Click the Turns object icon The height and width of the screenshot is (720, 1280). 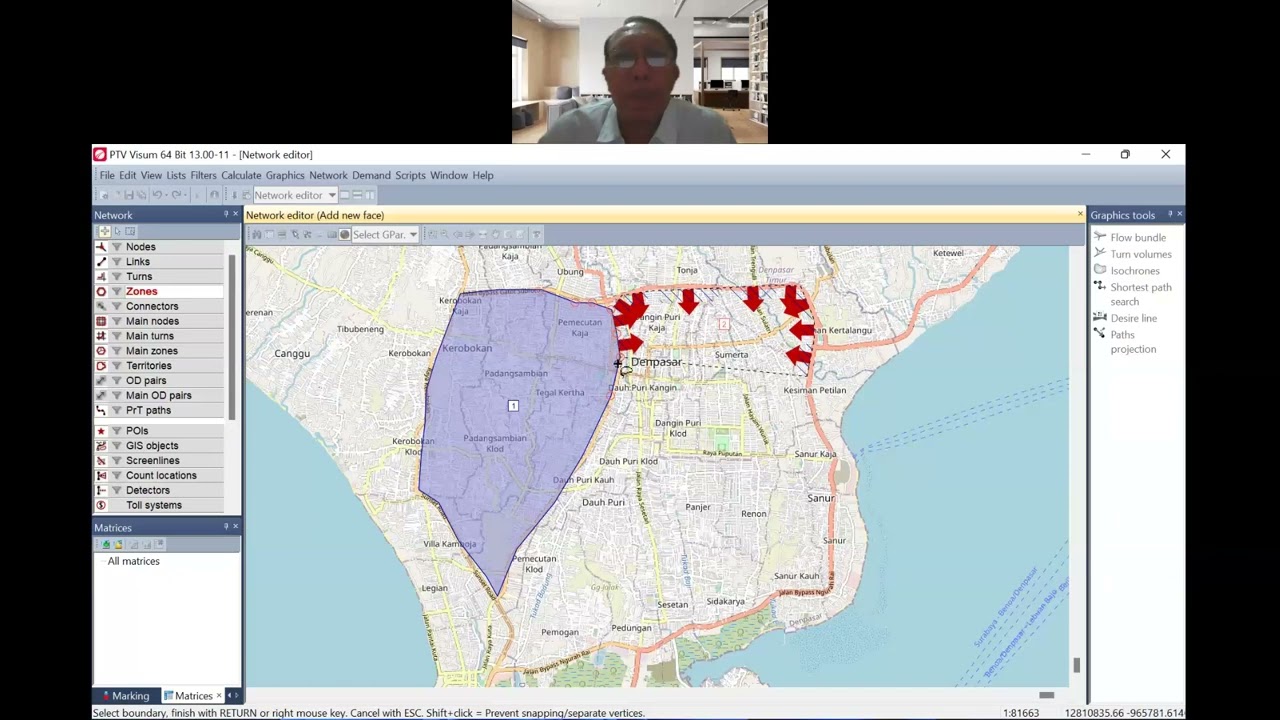(x=101, y=277)
